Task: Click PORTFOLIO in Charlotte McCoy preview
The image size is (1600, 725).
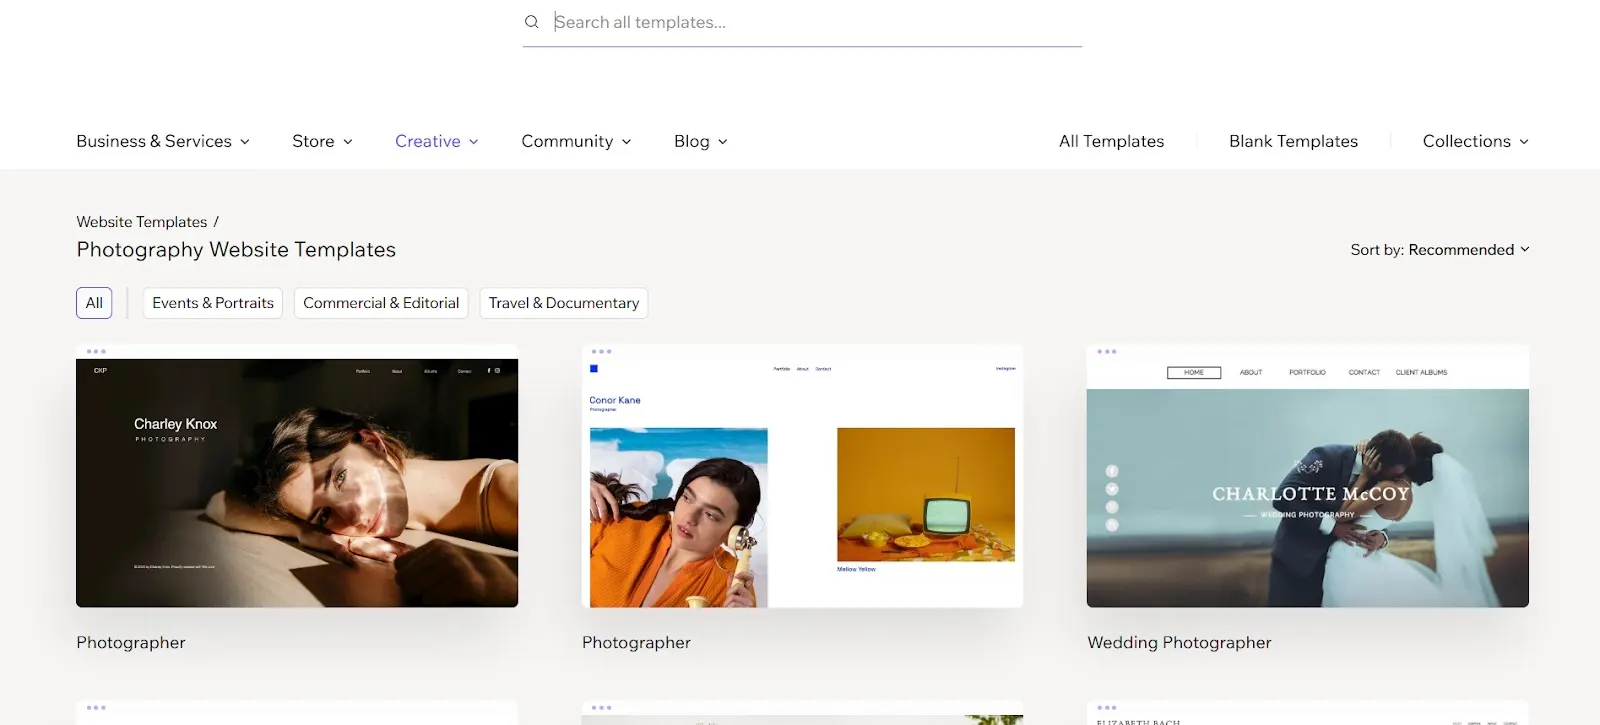Action: (1307, 372)
